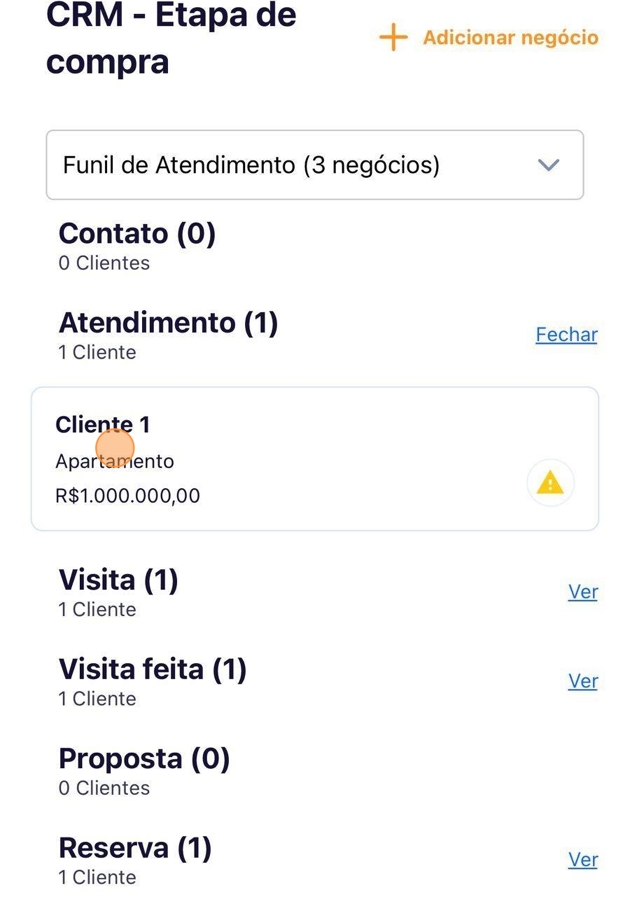Select the Contato (0) stage heading

[137, 234]
